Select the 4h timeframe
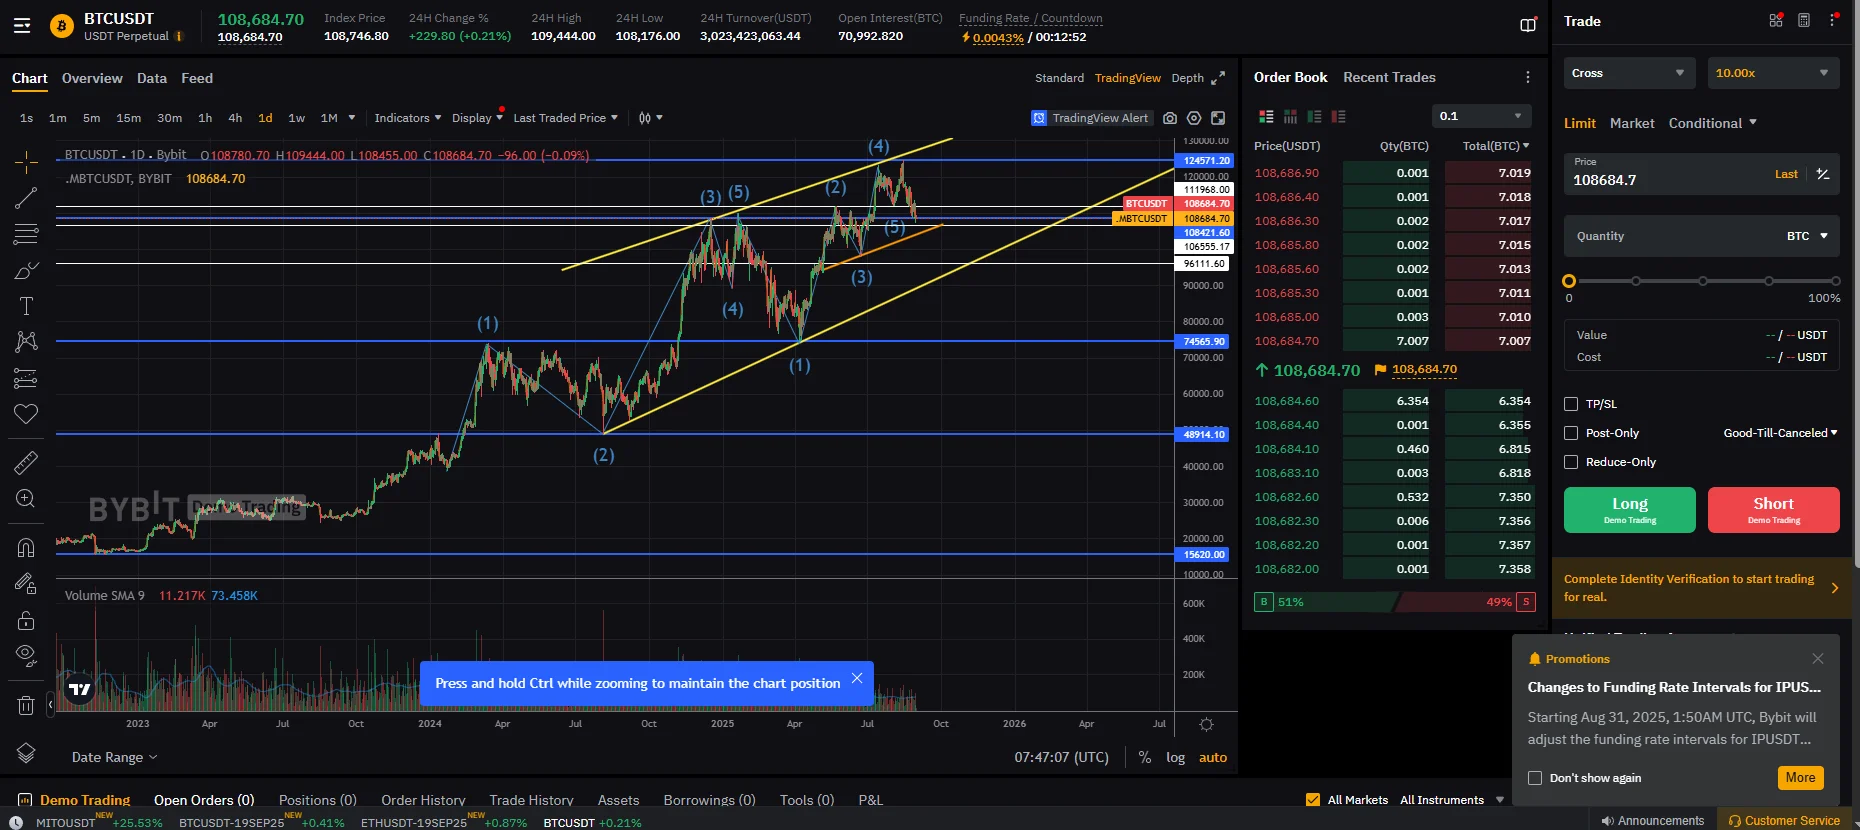This screenshot has width=1860, height=830. 235,118
